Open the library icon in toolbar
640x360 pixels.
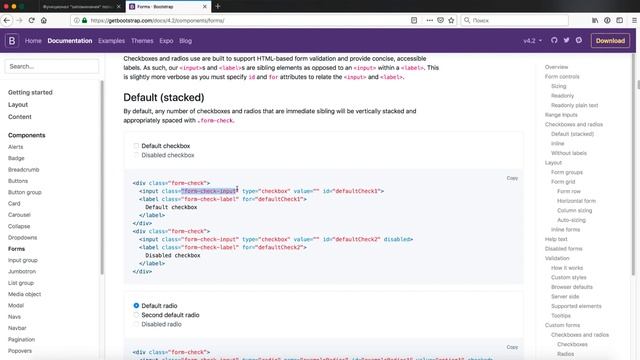coord(595,20)
